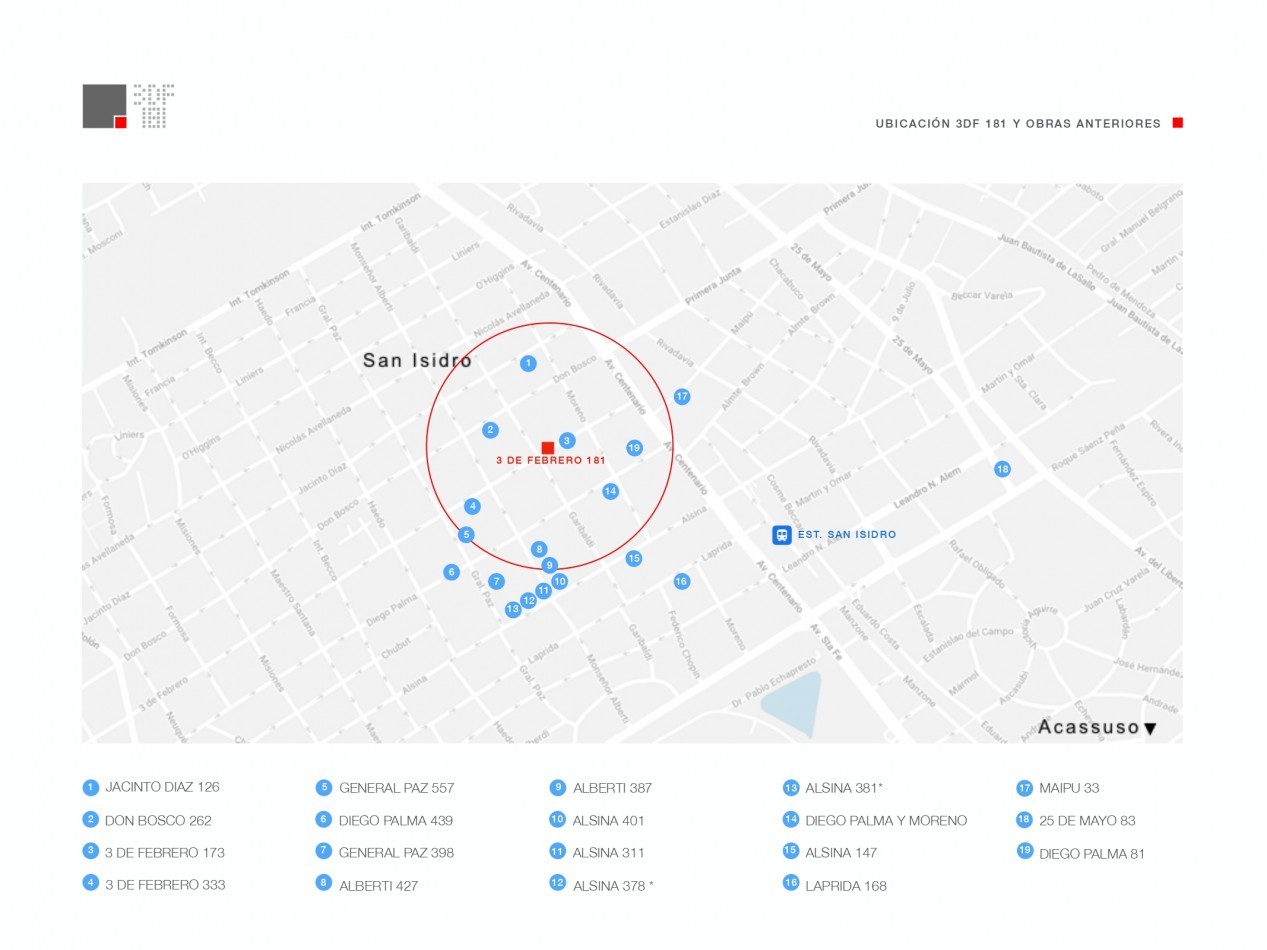
Task: Click the LAPRIDA 168 legend entry
Action: coord(846,886)
